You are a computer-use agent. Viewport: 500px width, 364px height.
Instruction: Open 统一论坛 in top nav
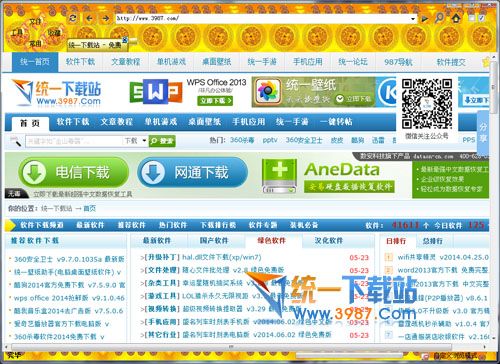(353, 62)
